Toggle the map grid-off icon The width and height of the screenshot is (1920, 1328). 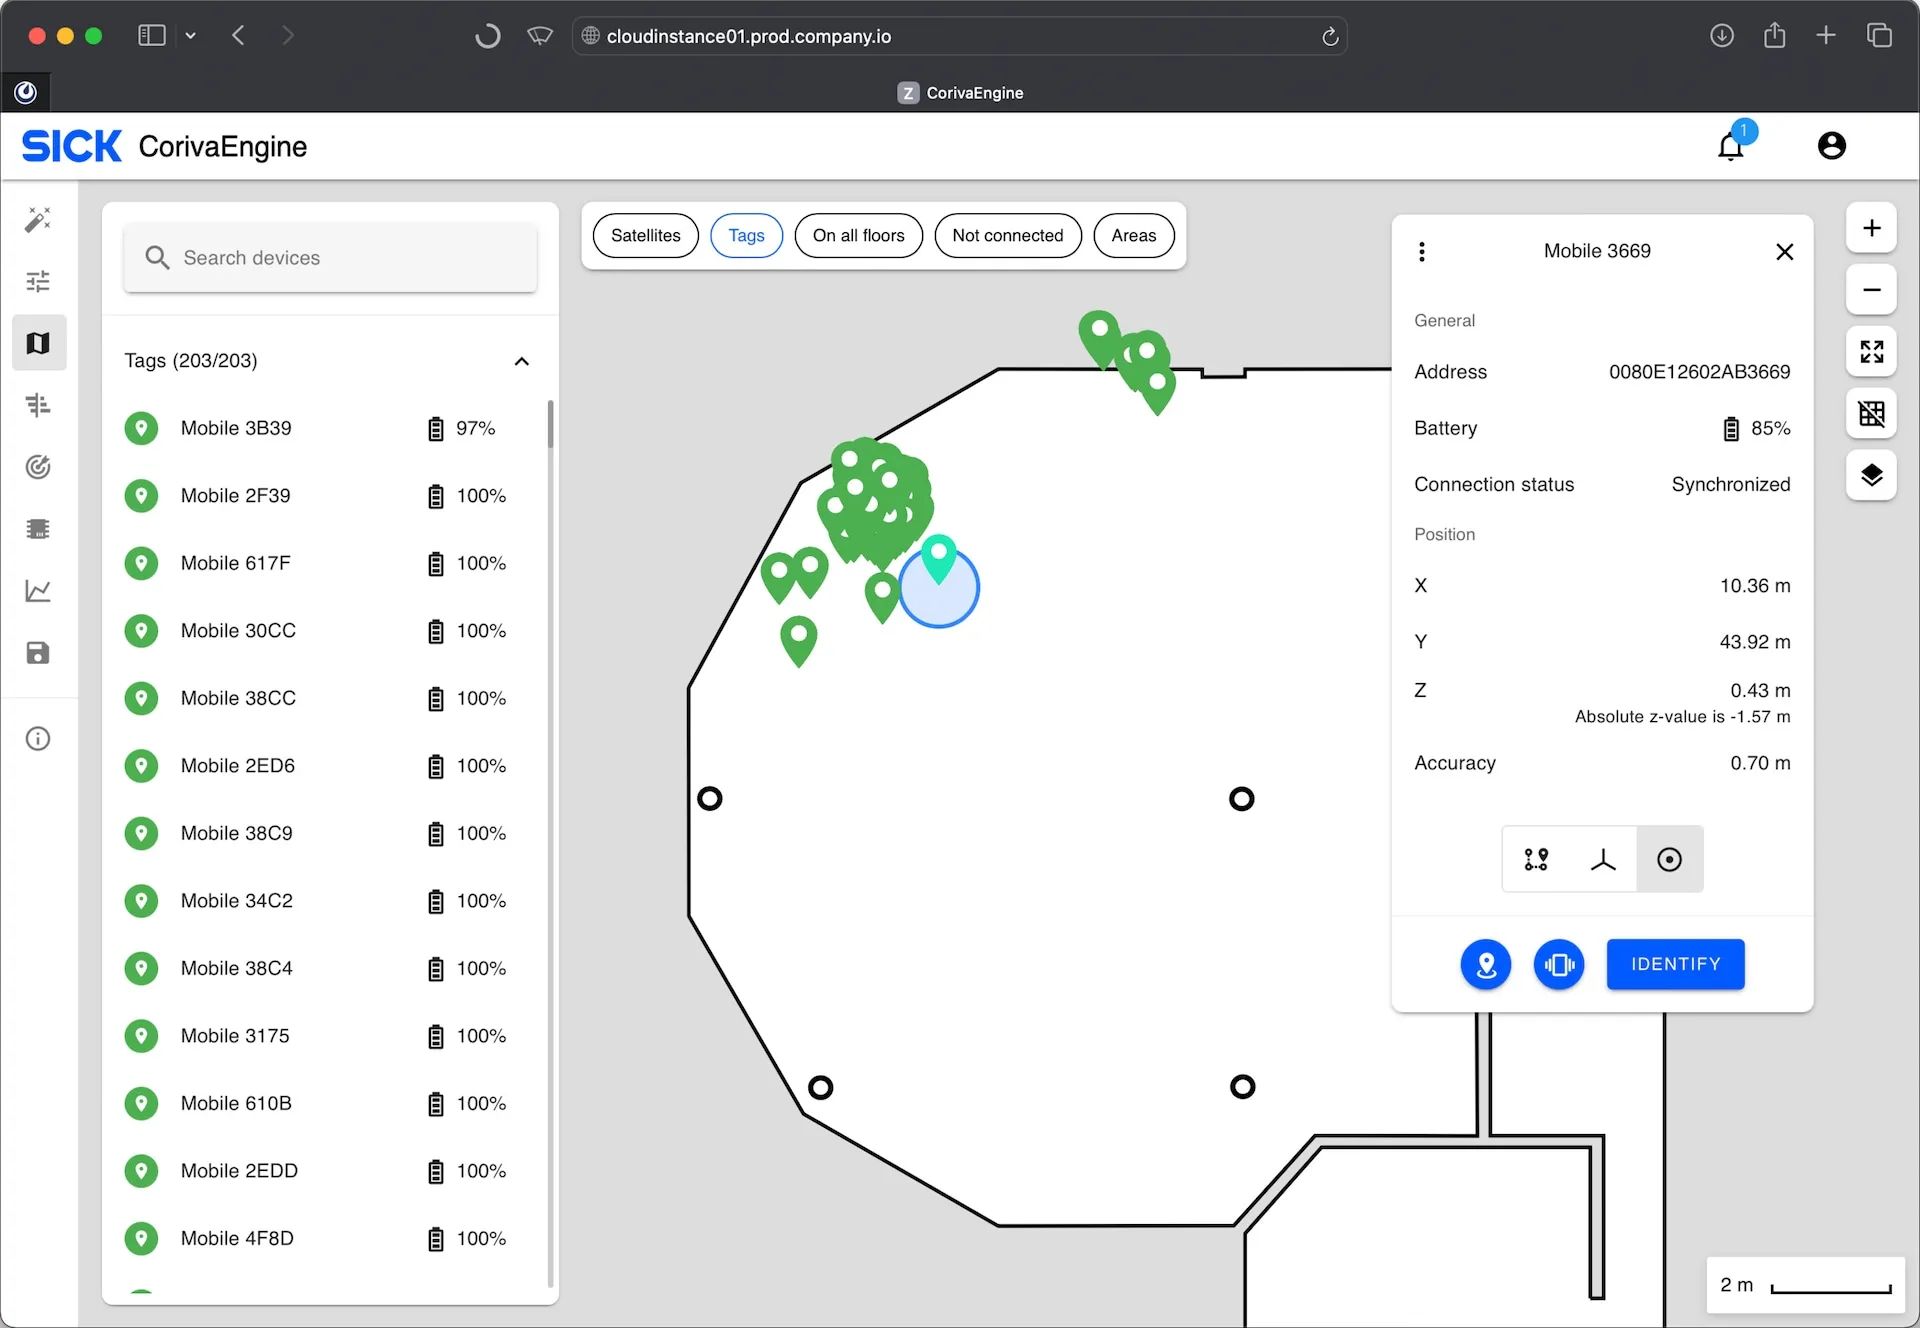tap(1871, 413)
